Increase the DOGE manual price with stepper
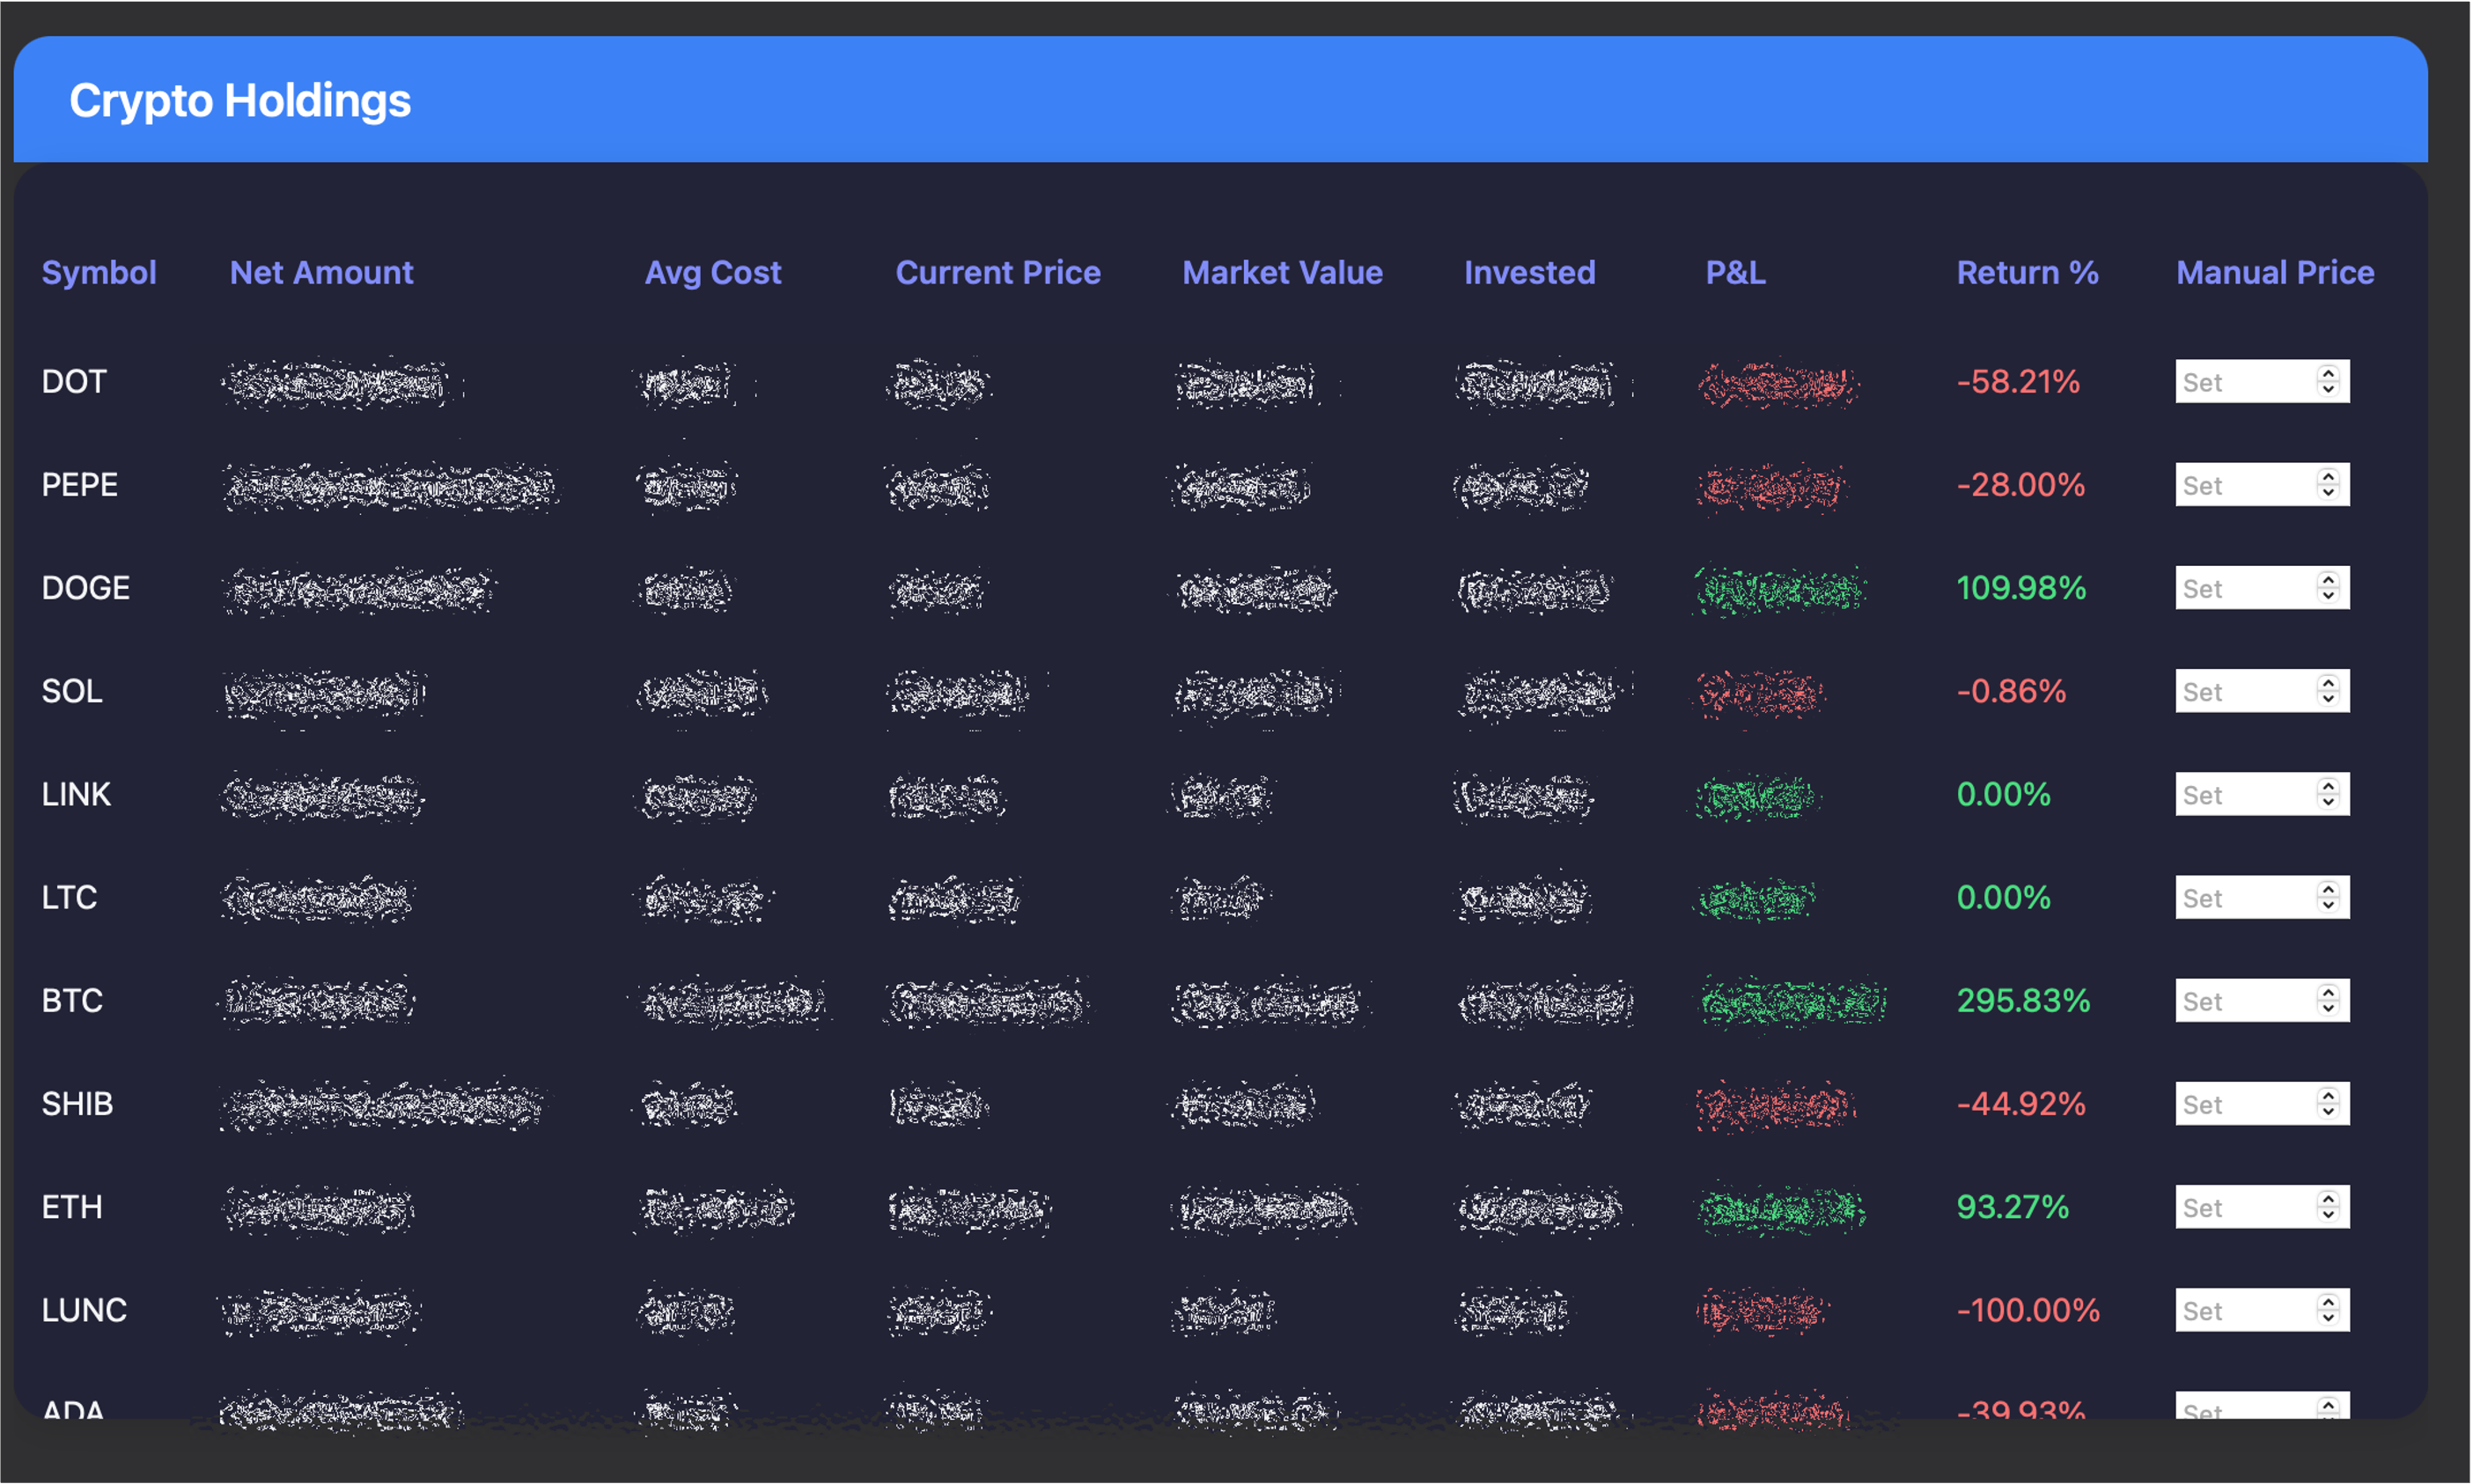 [2328, 580]
